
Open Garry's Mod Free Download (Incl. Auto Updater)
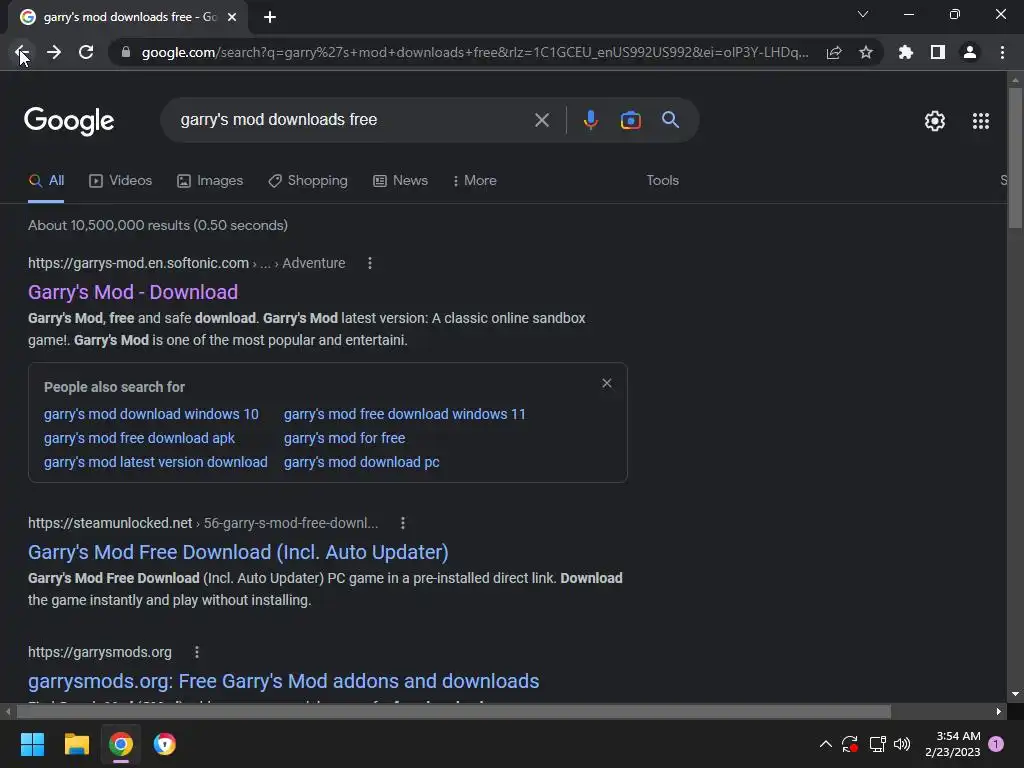click(238, 552)
